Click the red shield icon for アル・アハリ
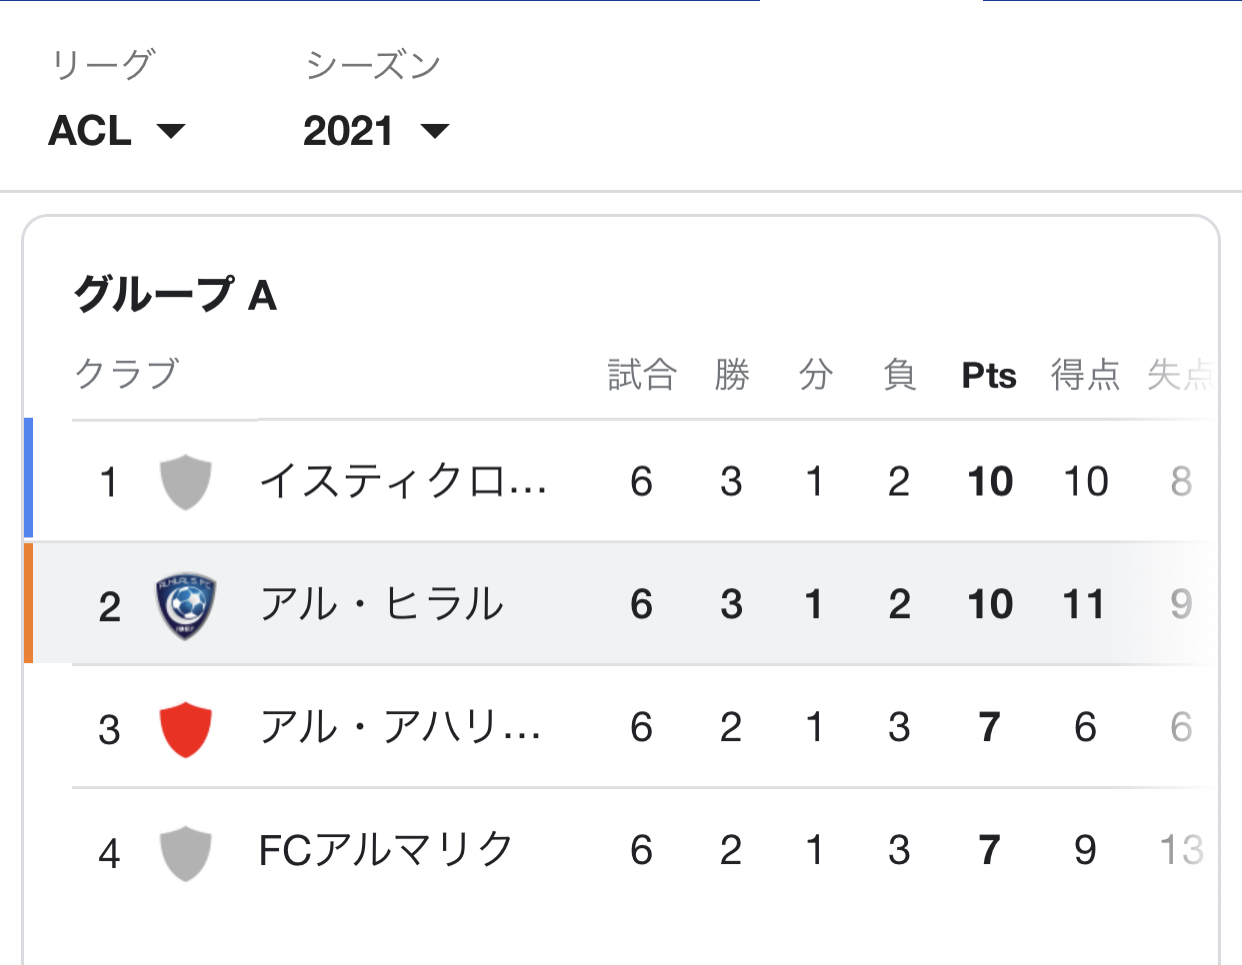This screenshot has height=965, width=1242. (x=185, y=728)
